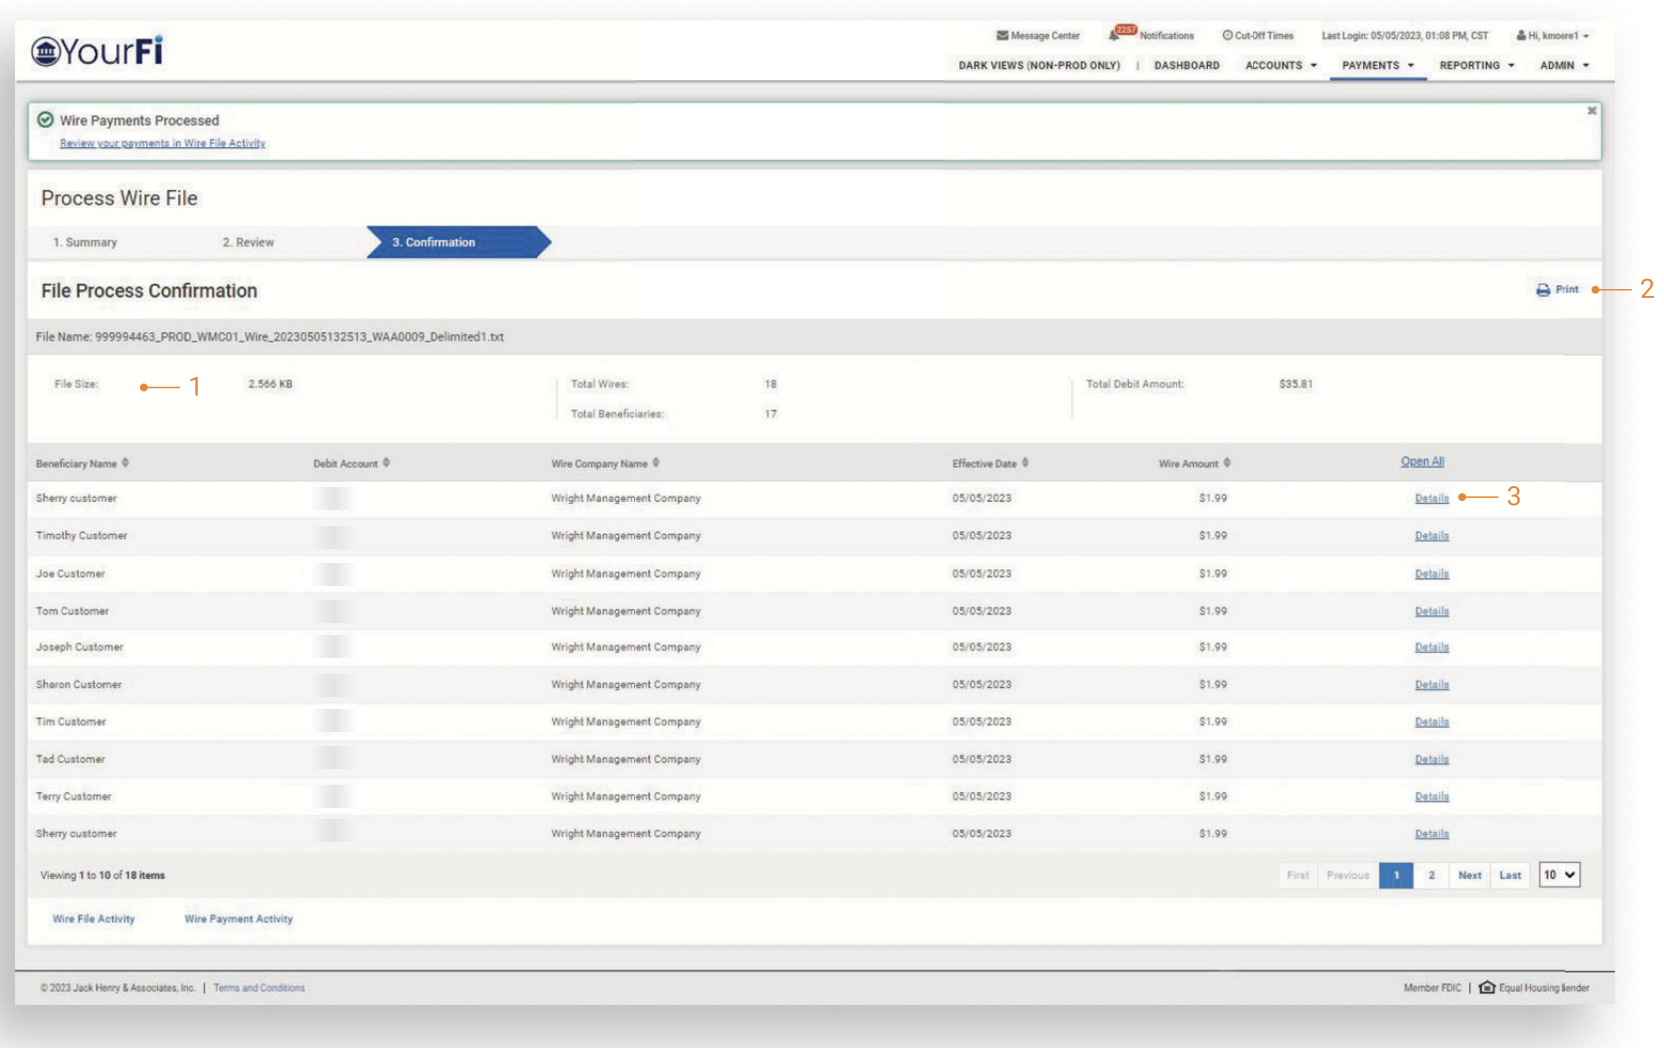This screenshot has width=1664, height=1048.
Task: Expand the Accounts menu
Action: point(1280,66)
